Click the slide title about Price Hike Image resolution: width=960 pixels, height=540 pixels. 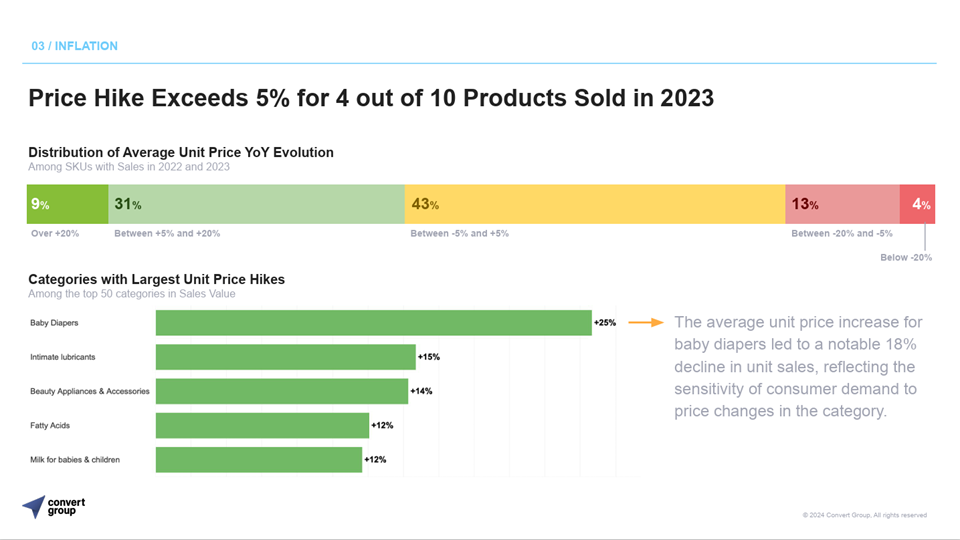pos(371,98)
